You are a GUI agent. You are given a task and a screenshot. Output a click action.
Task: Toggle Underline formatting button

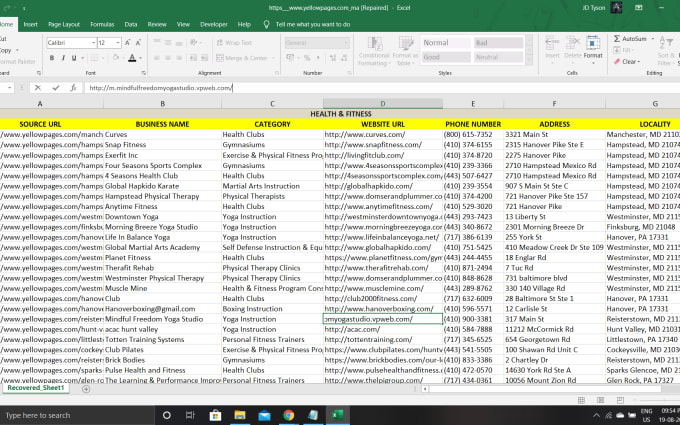coord(74,58)
